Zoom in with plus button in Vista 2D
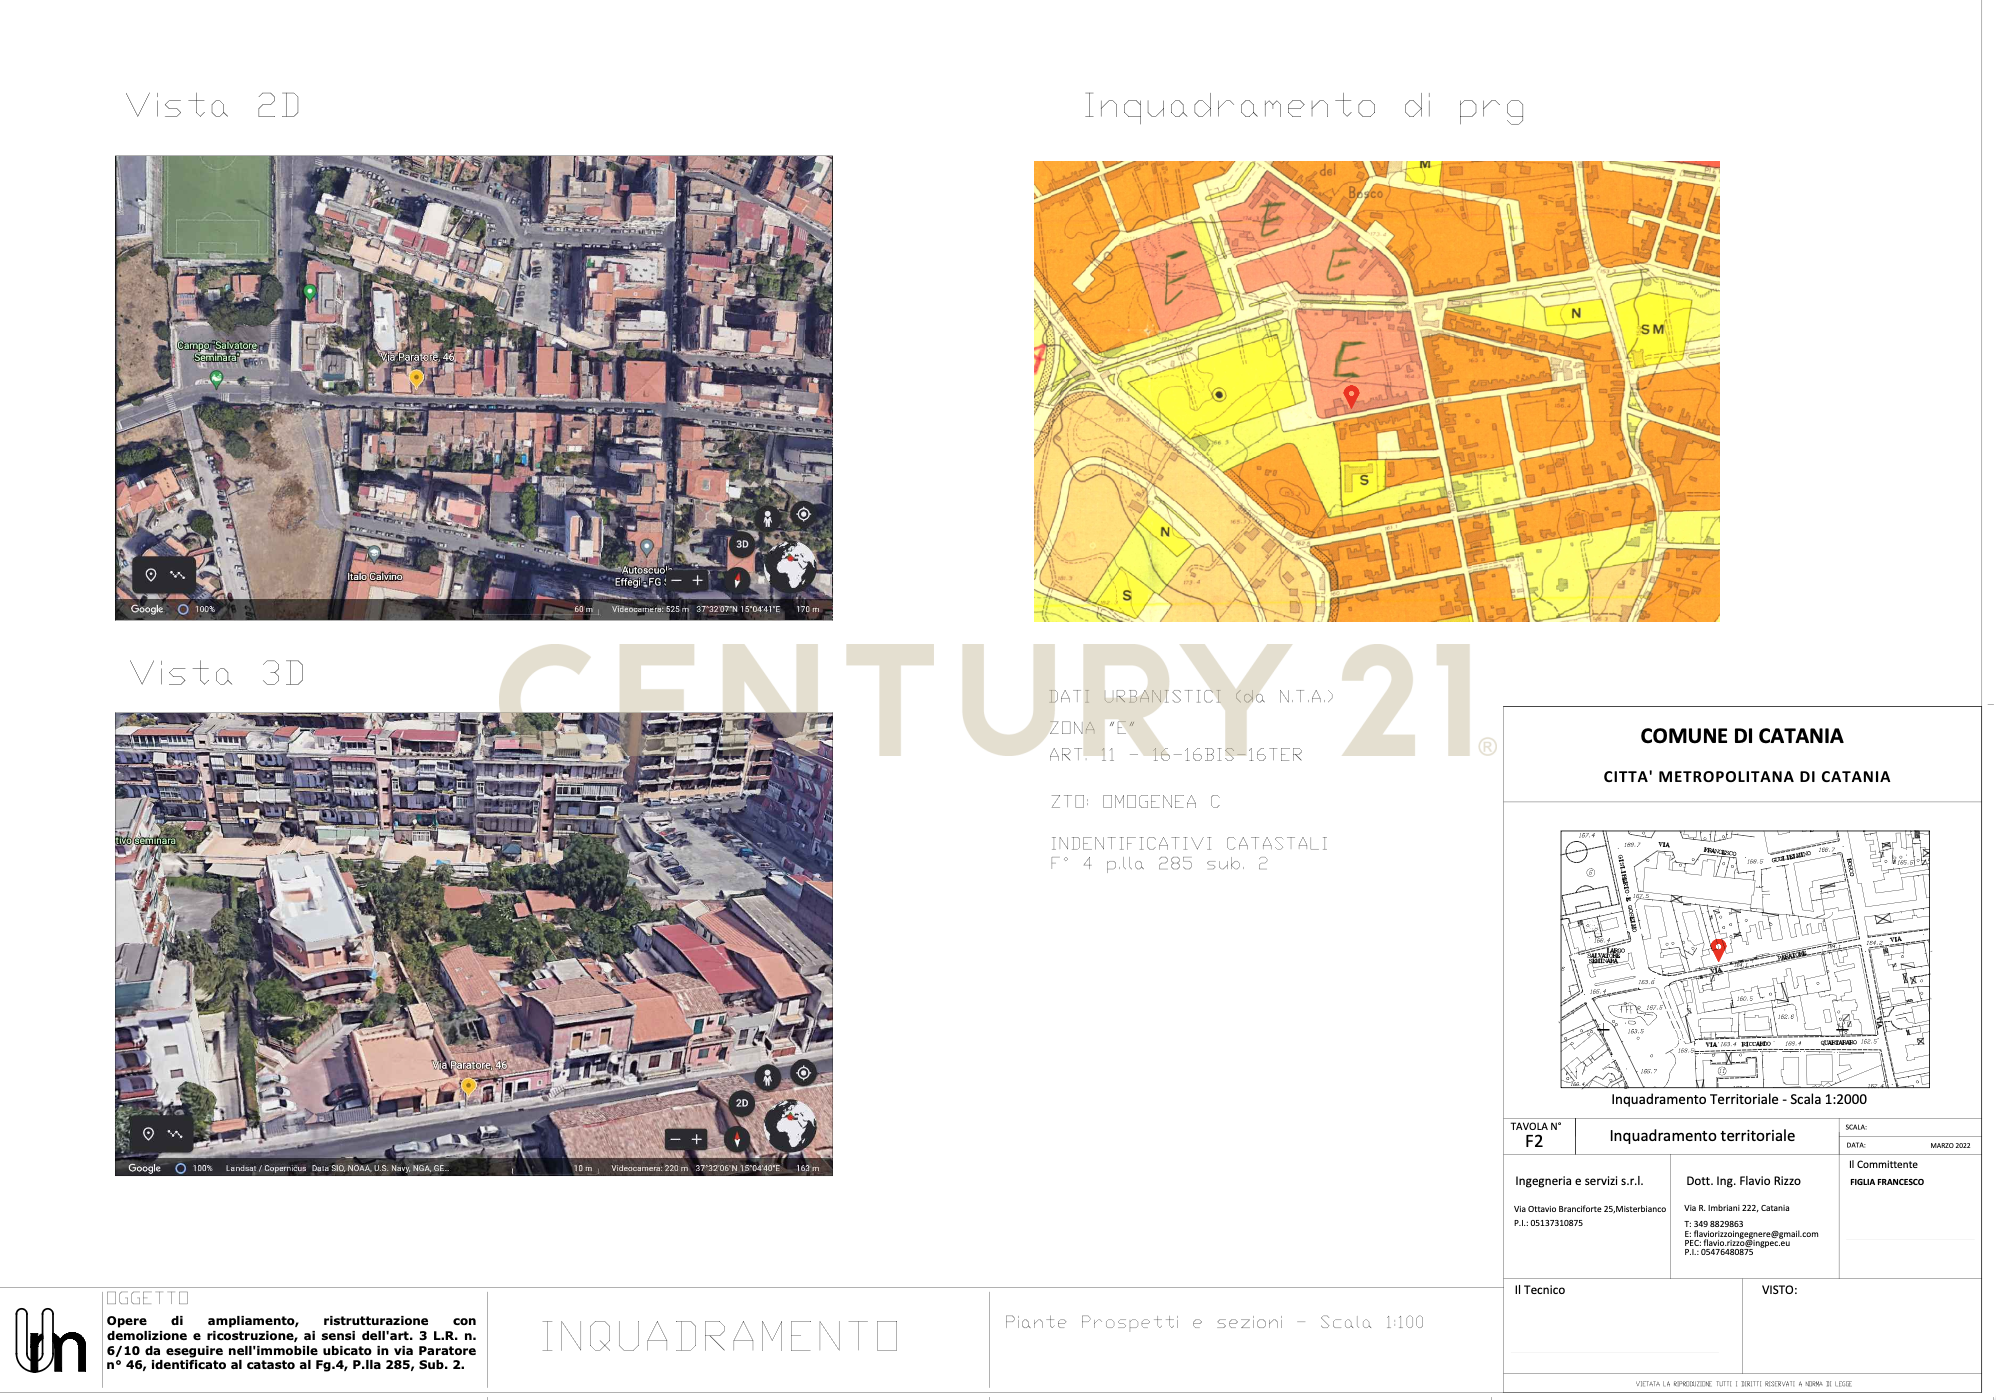The image size is (1996, 1400). [x=698, y=580]
